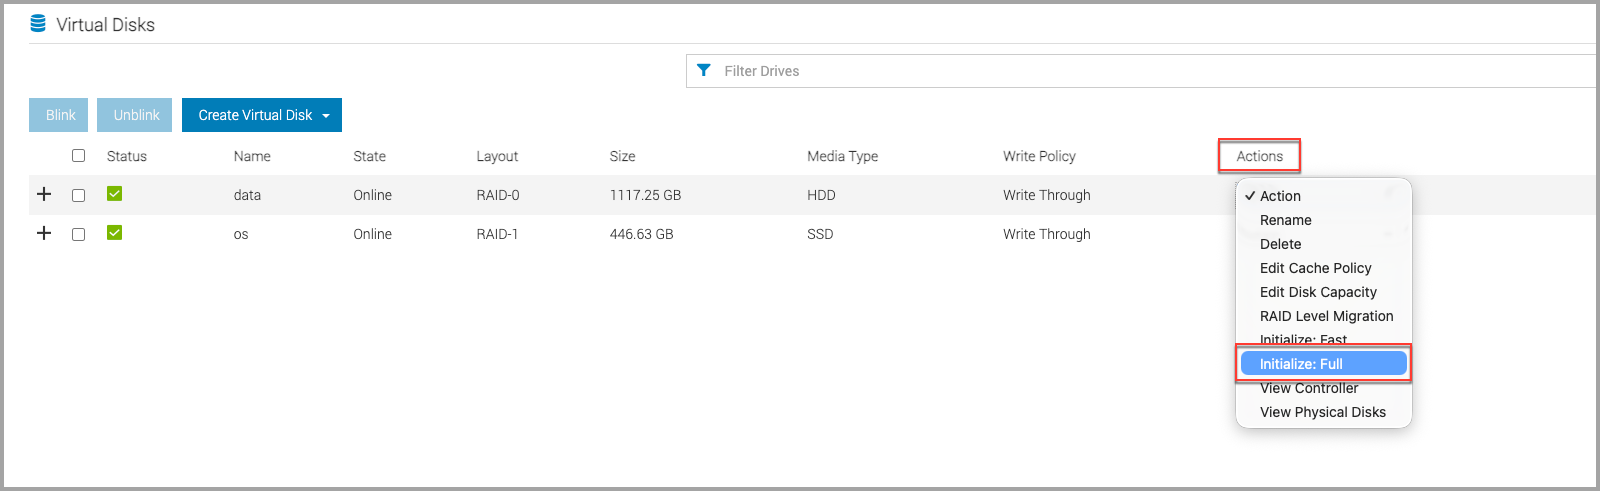Click the Blink button
The image size is (1600, 491).
click(x=60, y=115)
